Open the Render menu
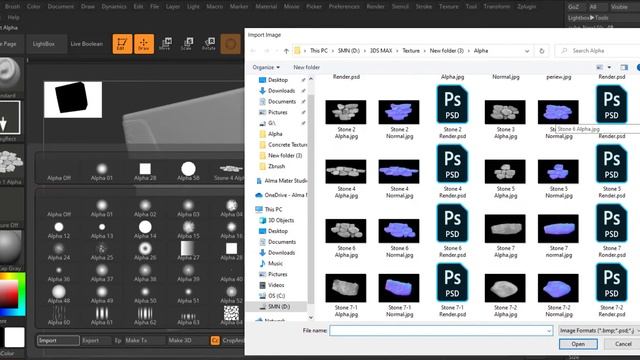 point(375,7)
